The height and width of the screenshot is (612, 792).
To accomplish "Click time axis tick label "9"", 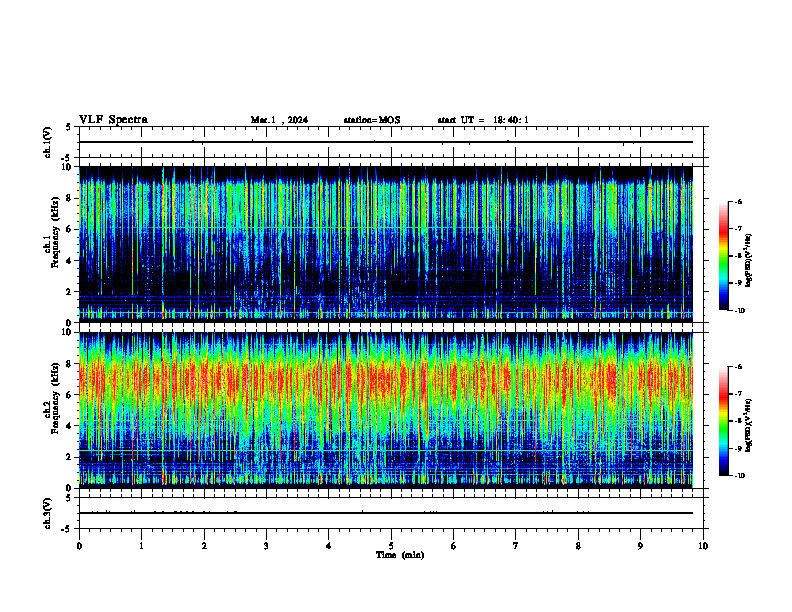I will coord(641,546).
